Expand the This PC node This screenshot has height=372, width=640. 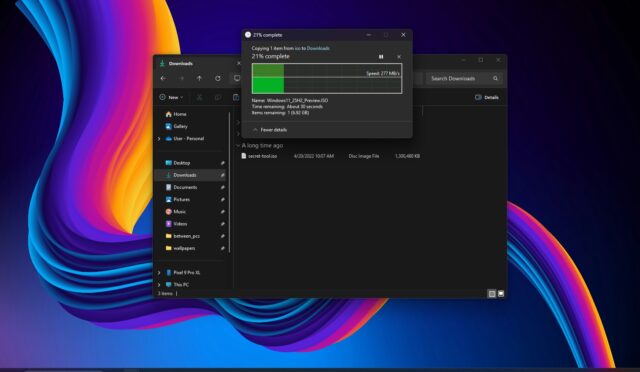point(159,285)
